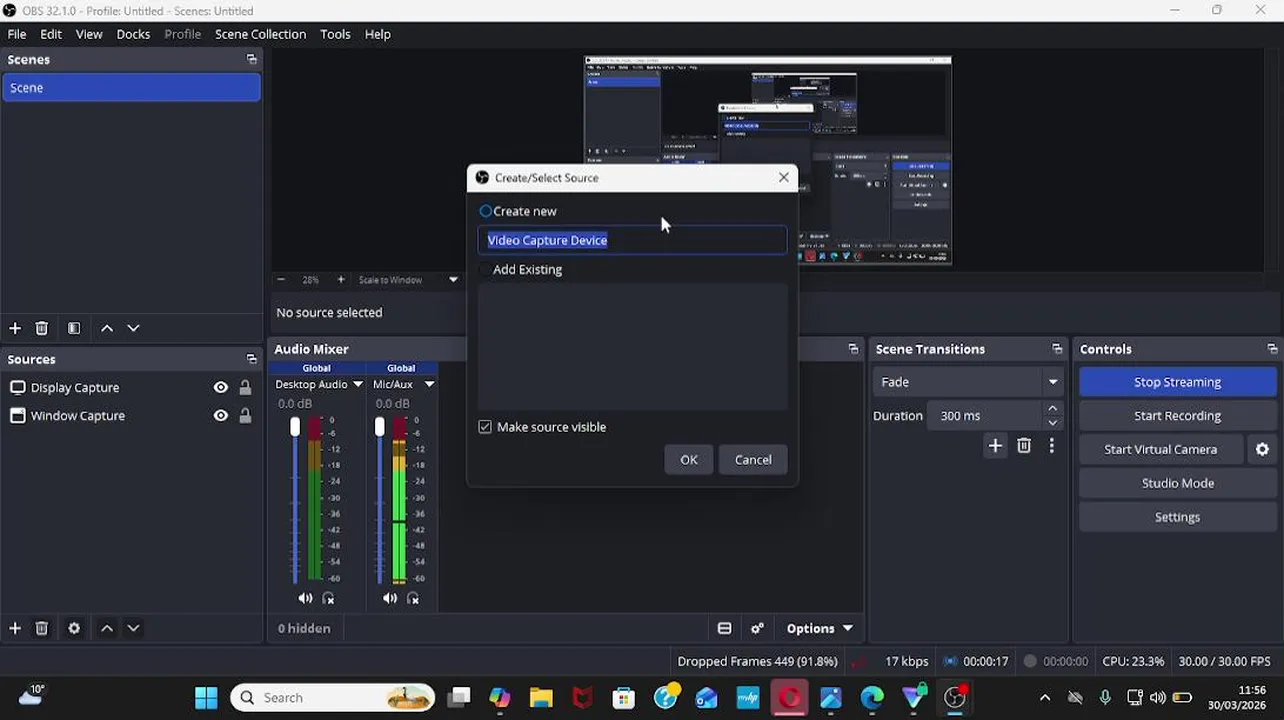Open scene filters icon in the Scenes toolbar
1284x720 pixels.
(x=74, y=328)
